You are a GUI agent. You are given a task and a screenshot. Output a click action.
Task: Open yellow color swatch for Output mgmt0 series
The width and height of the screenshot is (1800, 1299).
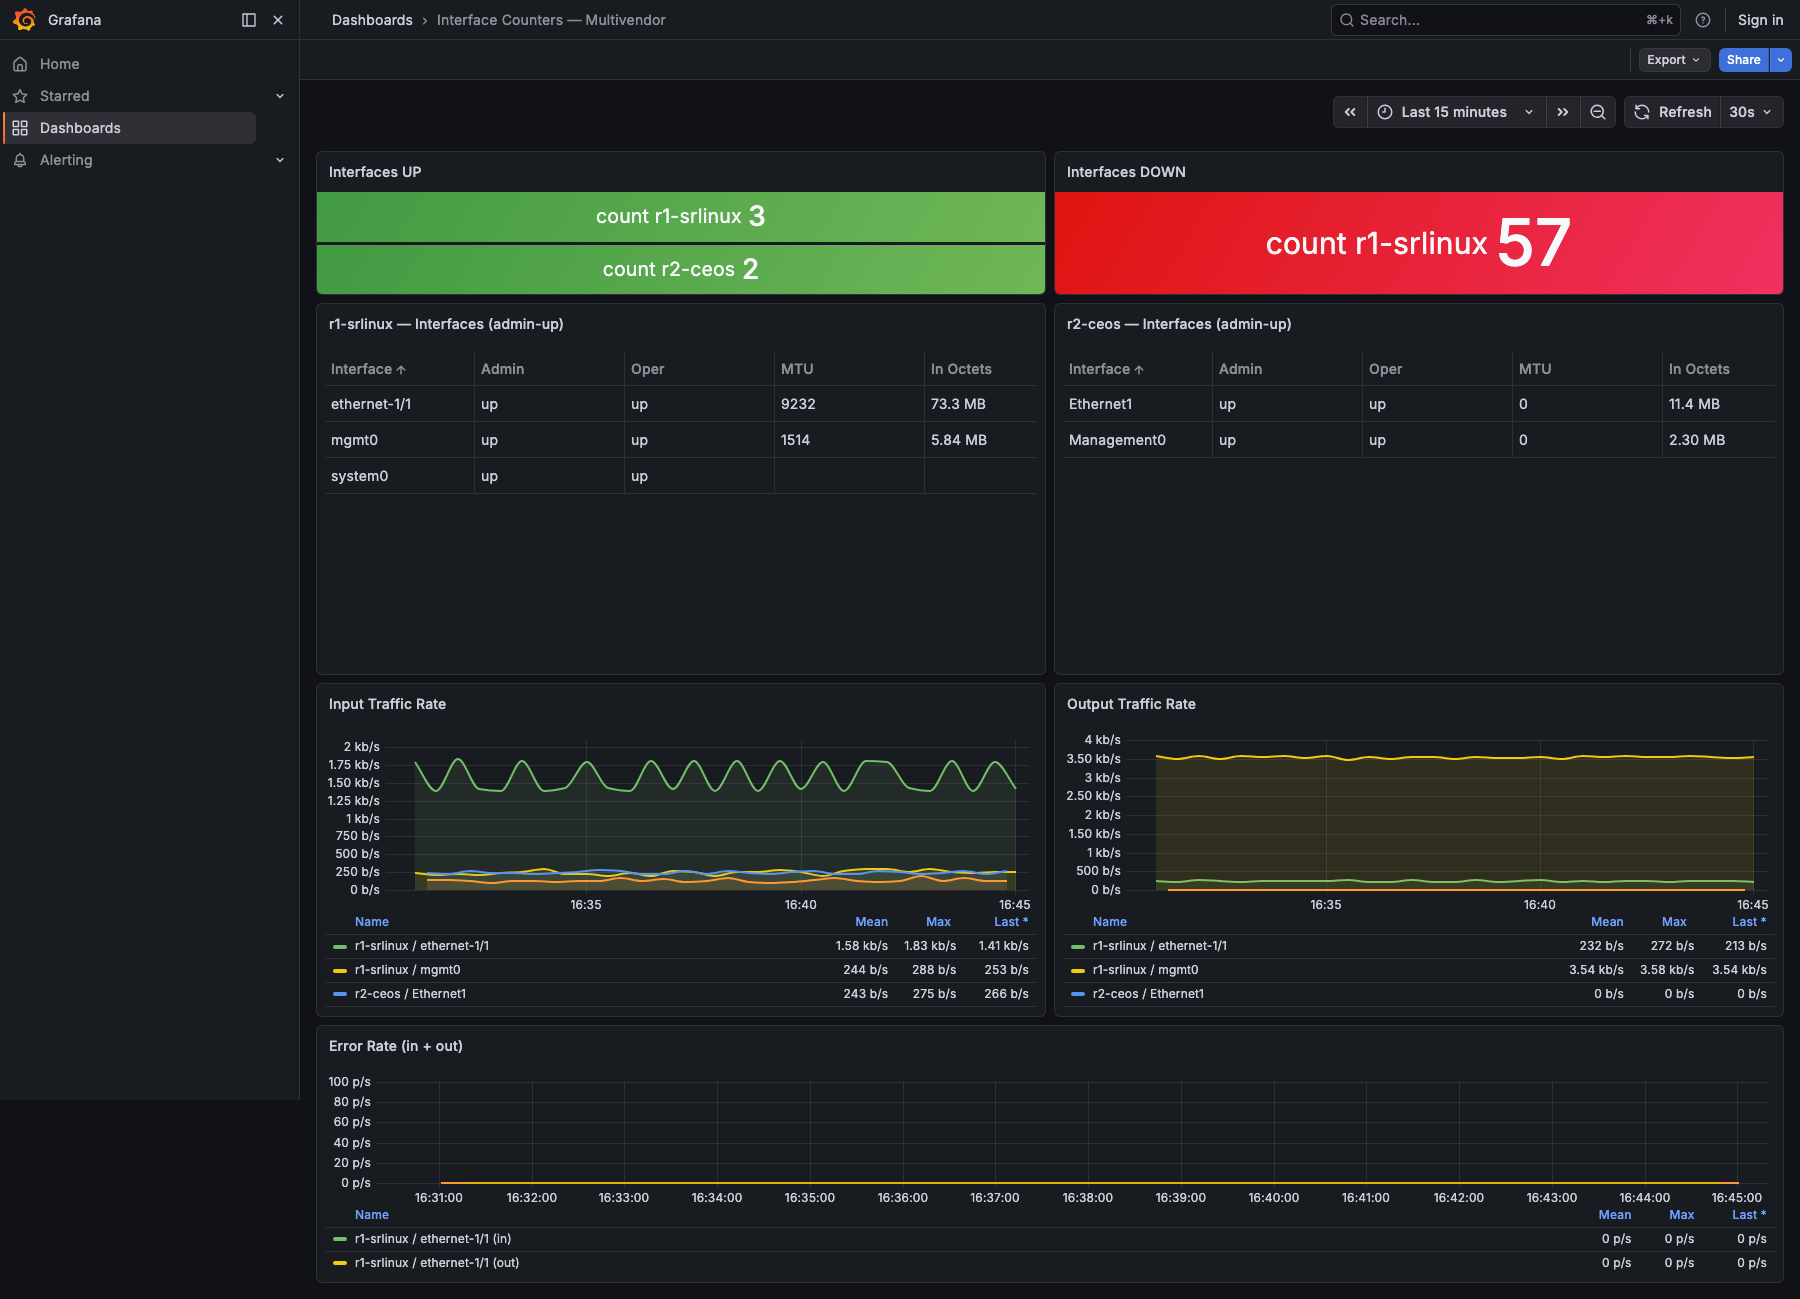(1078, 970)
